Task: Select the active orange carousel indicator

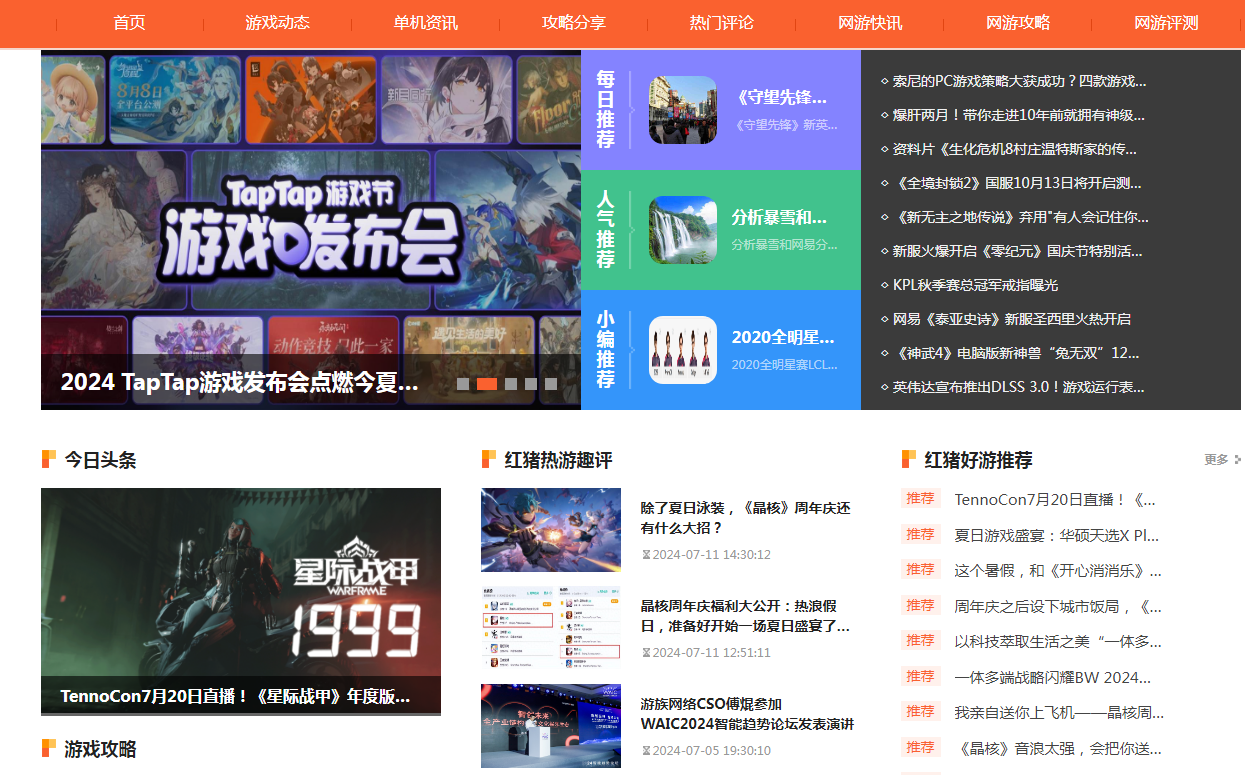Action: 487,384
